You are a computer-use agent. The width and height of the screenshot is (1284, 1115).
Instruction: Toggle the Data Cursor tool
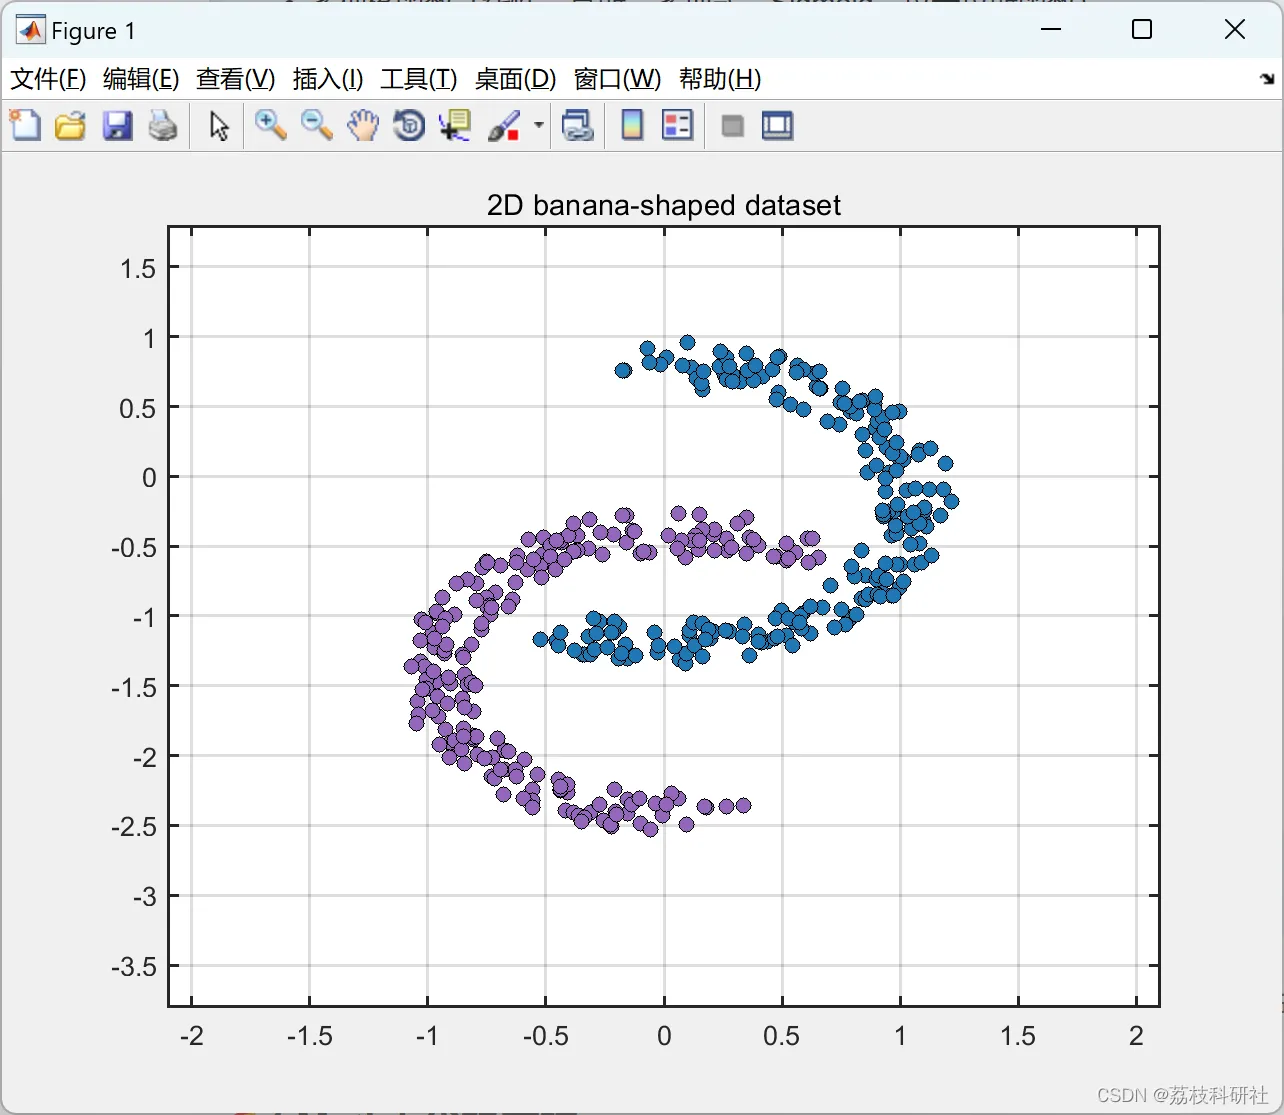click(455, 126)
